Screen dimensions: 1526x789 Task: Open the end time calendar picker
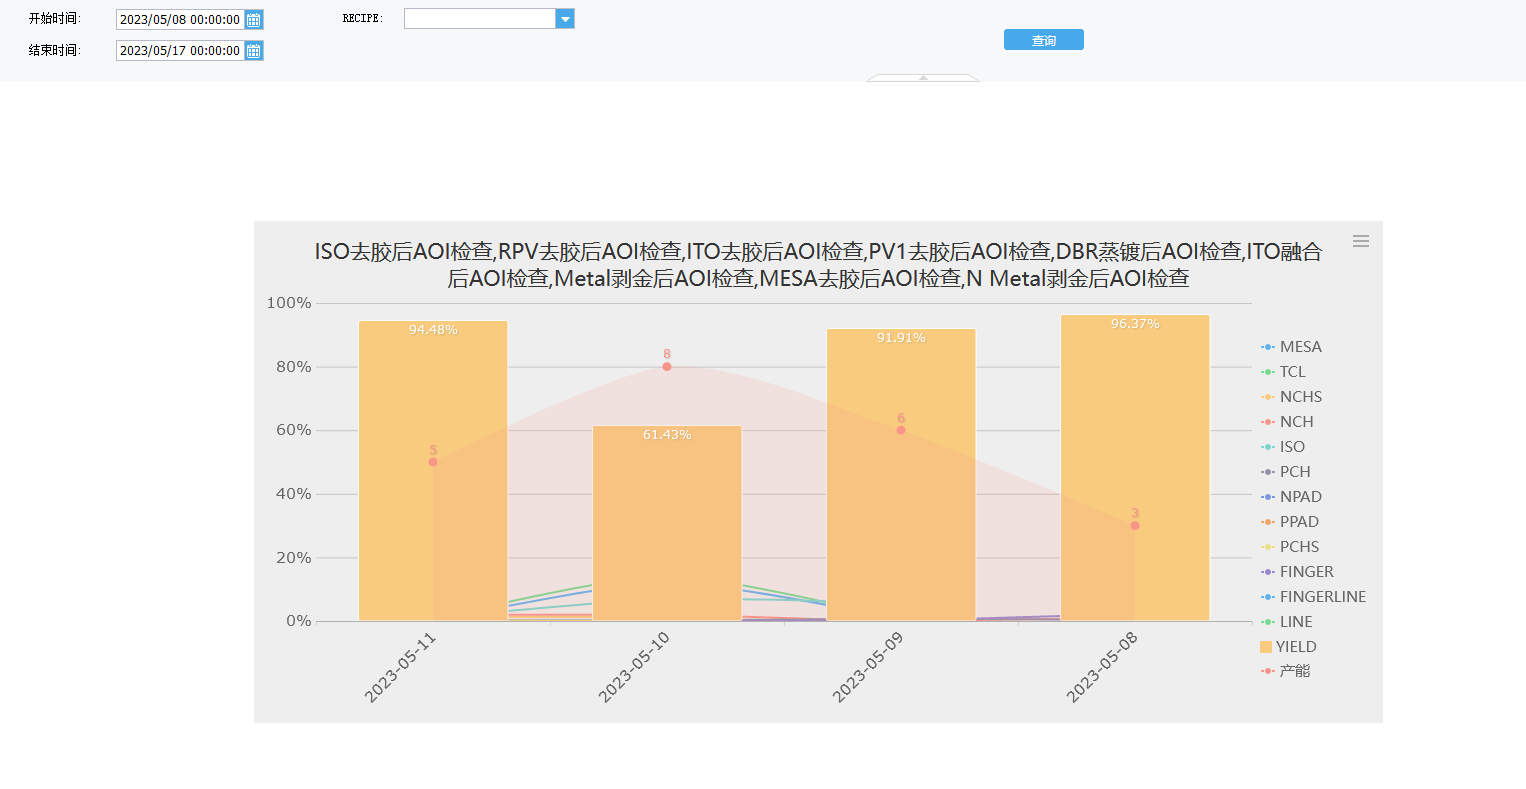[254, 51]
